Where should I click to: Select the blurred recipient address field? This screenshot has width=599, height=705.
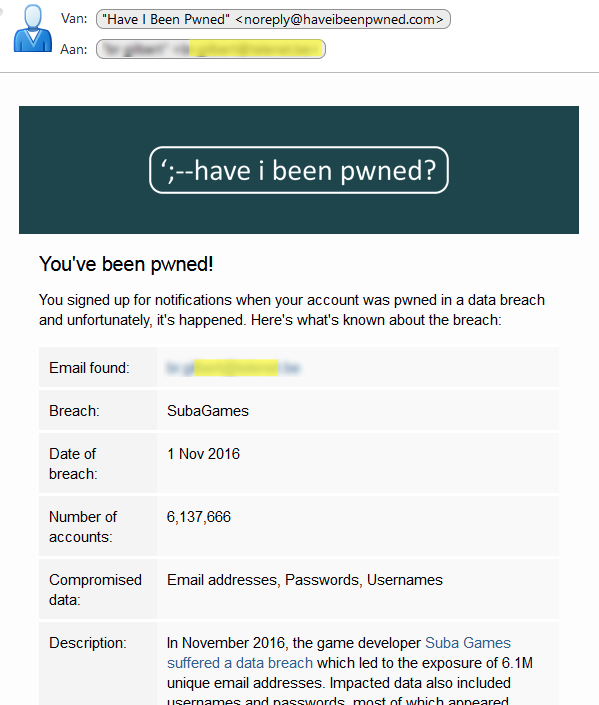click(x=211, y=49)
